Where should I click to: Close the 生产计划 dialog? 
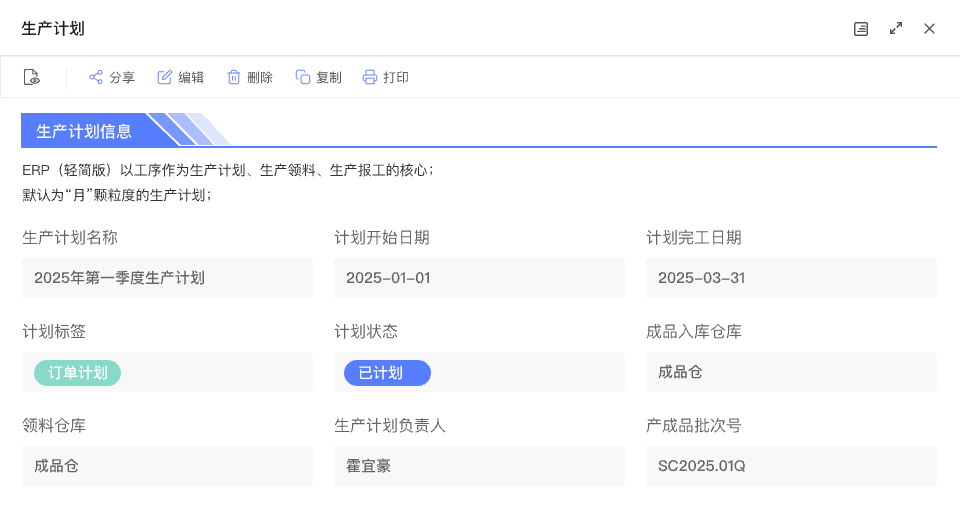929,29
